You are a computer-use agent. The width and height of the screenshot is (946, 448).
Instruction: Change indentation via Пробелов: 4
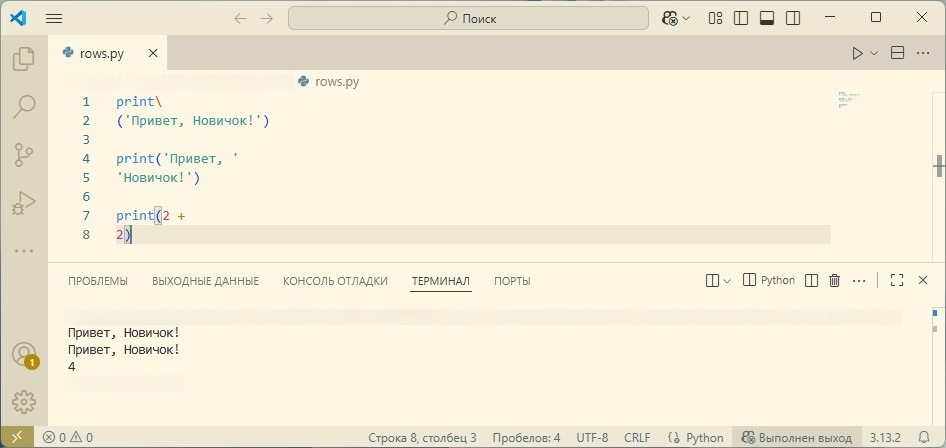(526, 438)
